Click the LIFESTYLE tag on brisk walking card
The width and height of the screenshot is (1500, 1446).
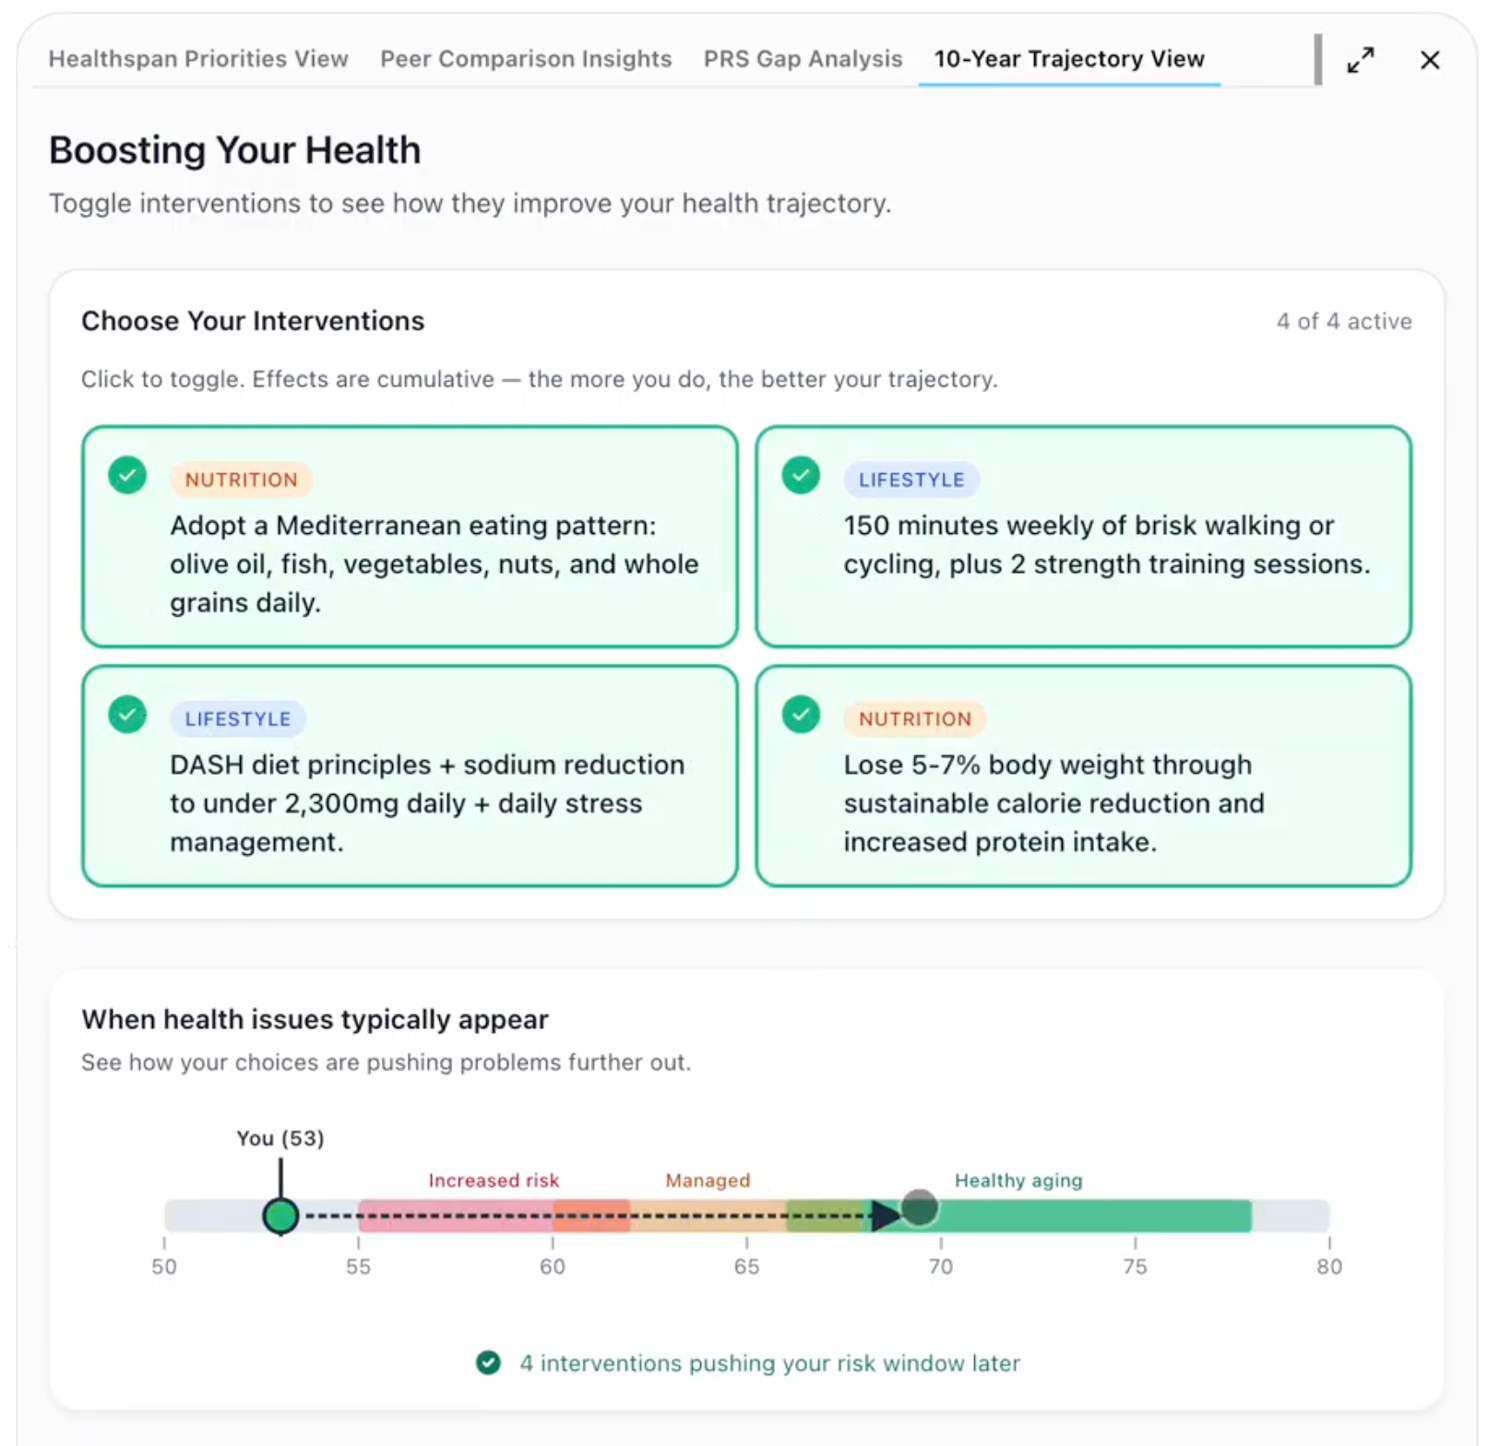(911, 480)
